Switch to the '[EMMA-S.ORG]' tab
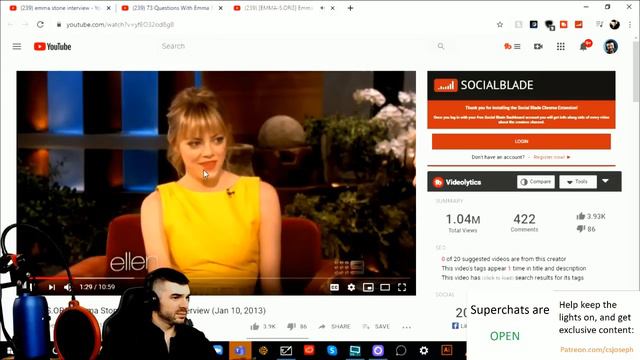640x360 pixels. coord(284,8)
